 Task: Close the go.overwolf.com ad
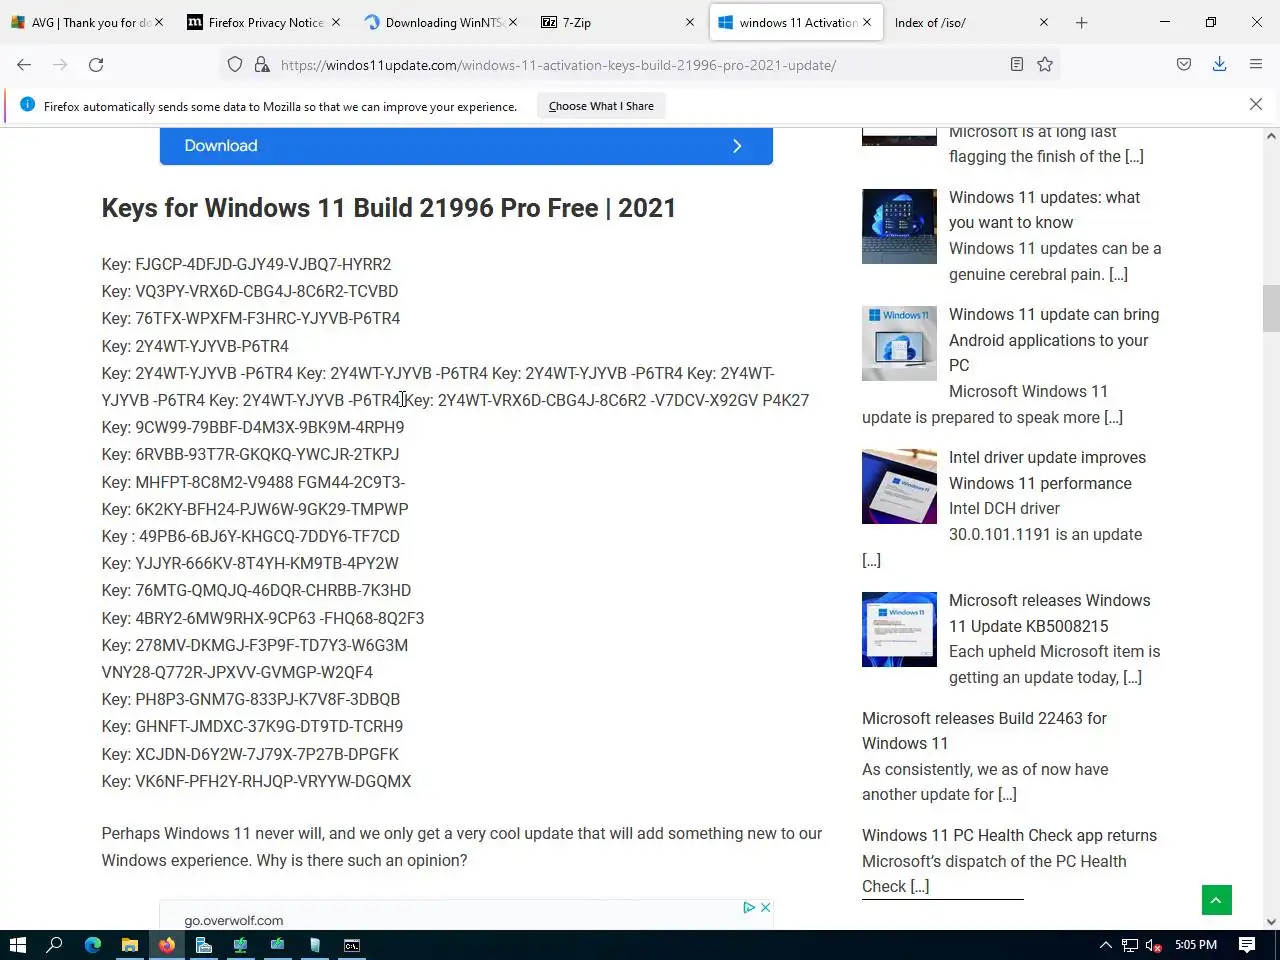765,907
